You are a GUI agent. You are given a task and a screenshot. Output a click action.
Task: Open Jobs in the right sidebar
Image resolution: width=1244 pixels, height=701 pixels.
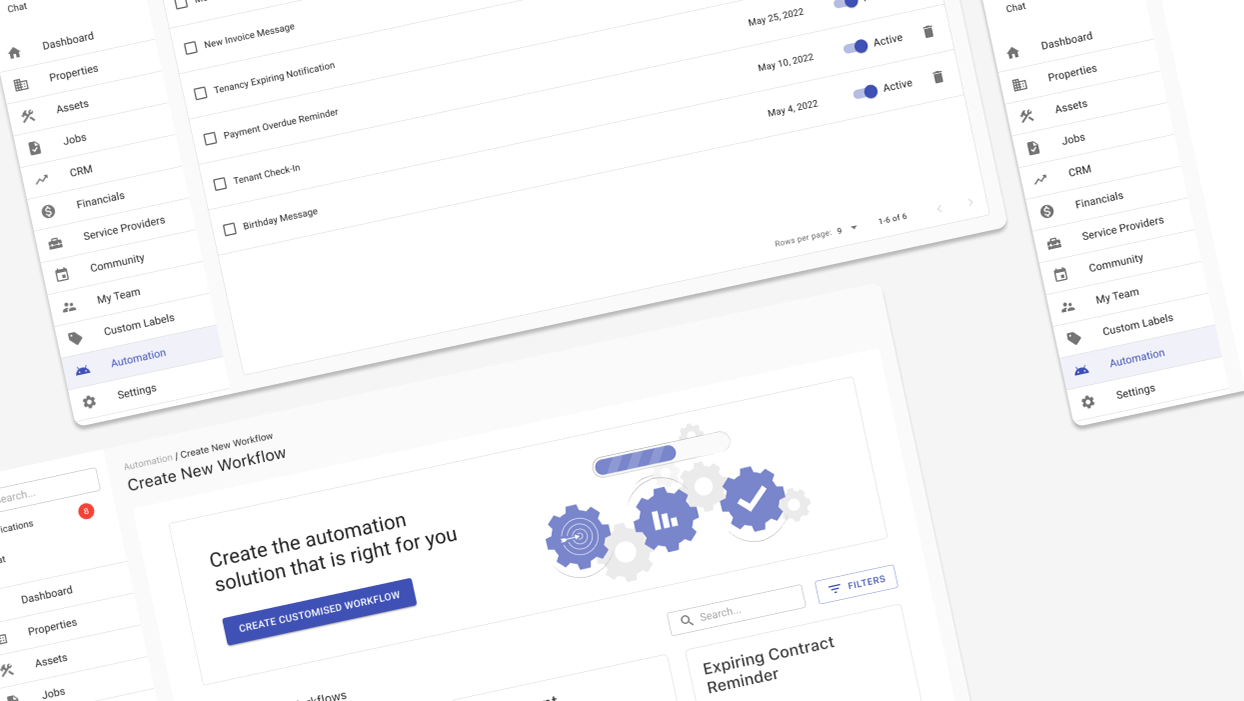tap(1073, 139)
